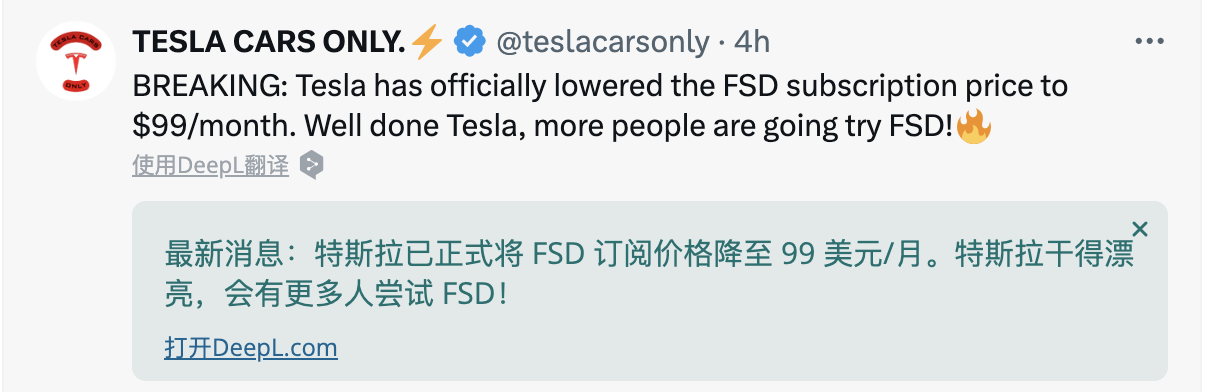Click the red Tesla logo inside the avatar
1222x392 pixels.
coord(77,64)
